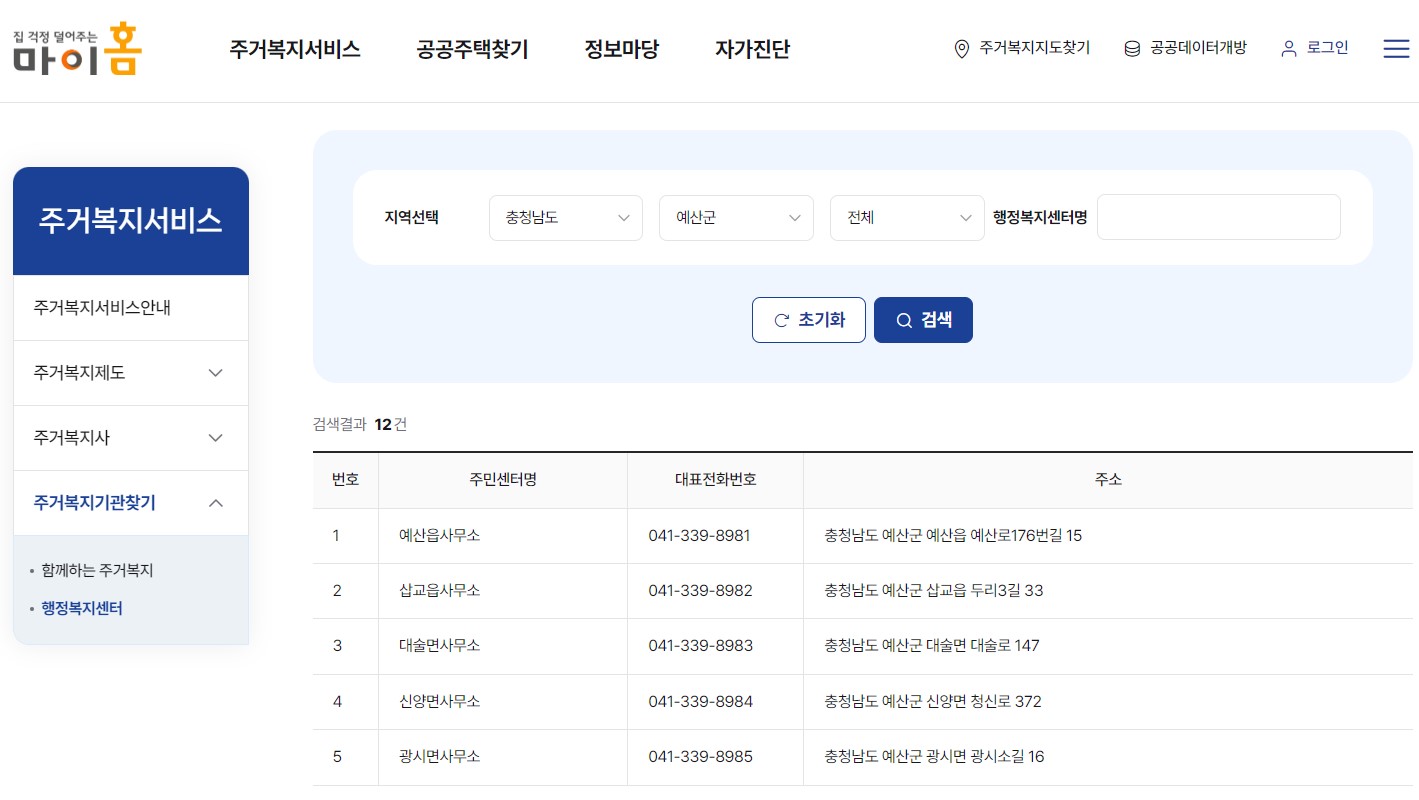Click the 검색 search button

pos(923,319)
